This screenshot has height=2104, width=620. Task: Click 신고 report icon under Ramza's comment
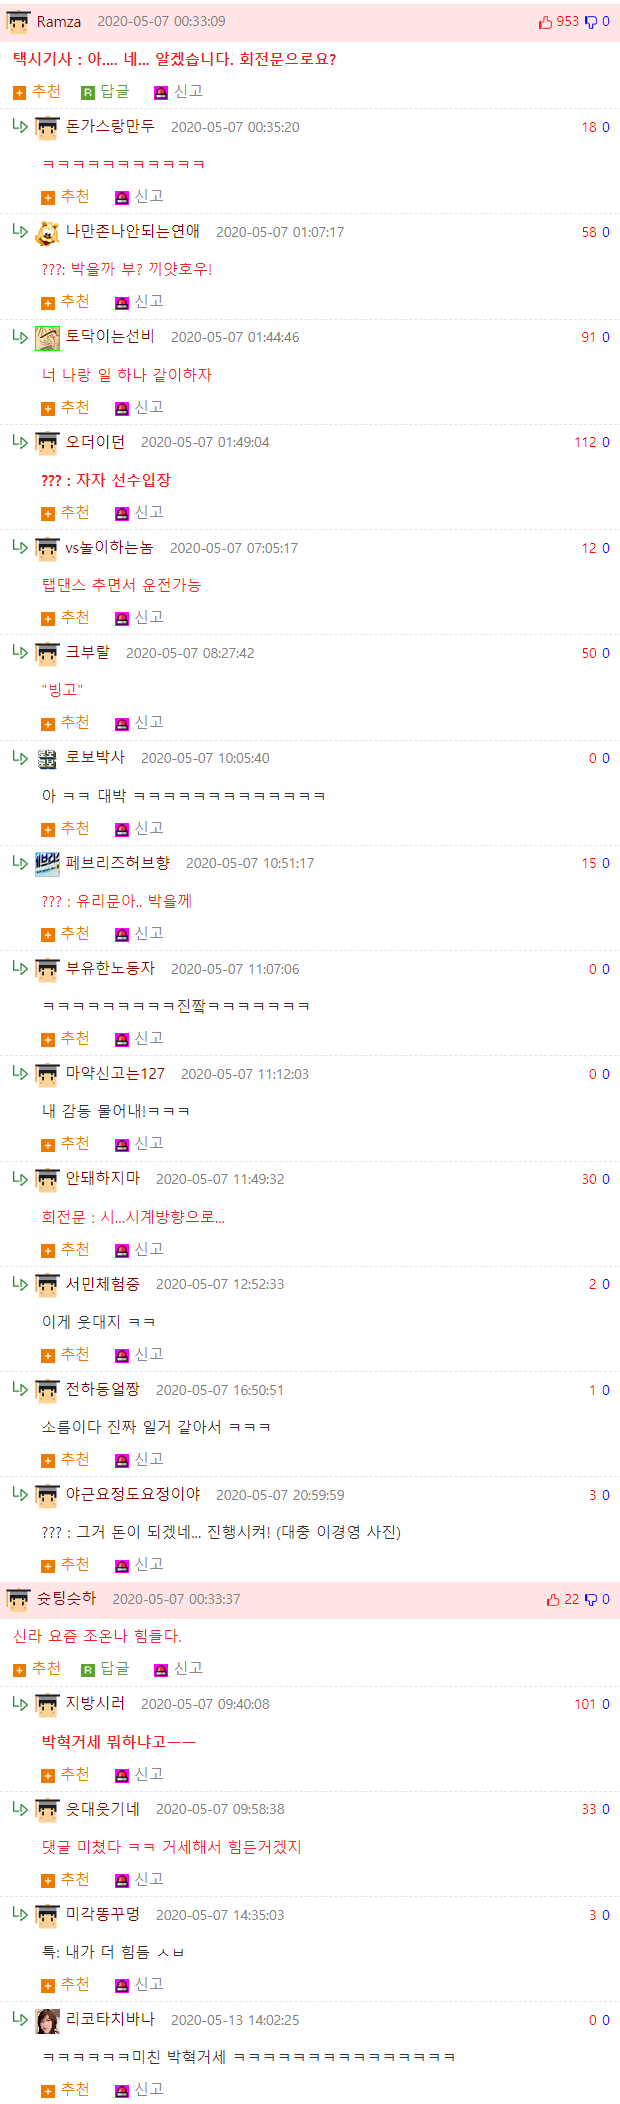pyautogui.click(x=160, y=93)
